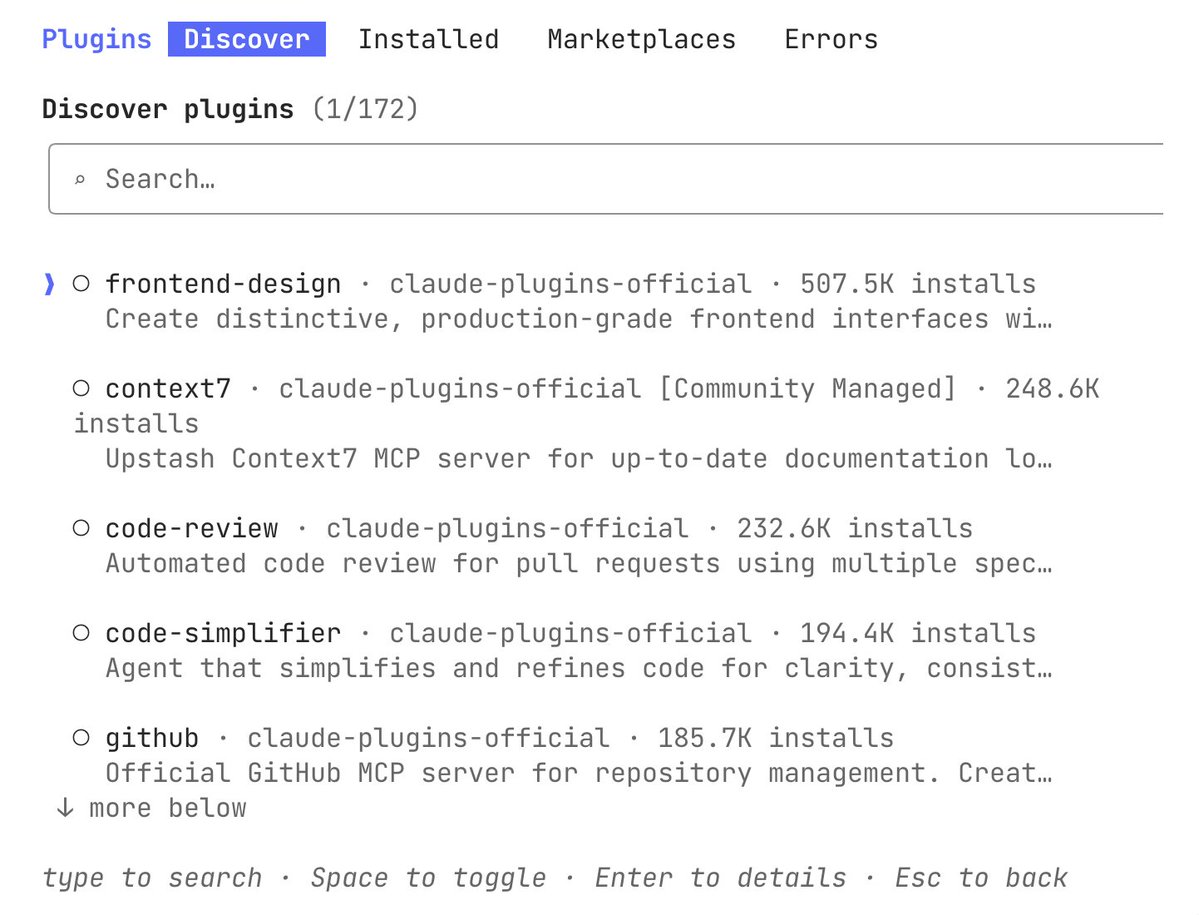
Task: Click the 'more below' indicator text
Action: [x=167, y=808]
